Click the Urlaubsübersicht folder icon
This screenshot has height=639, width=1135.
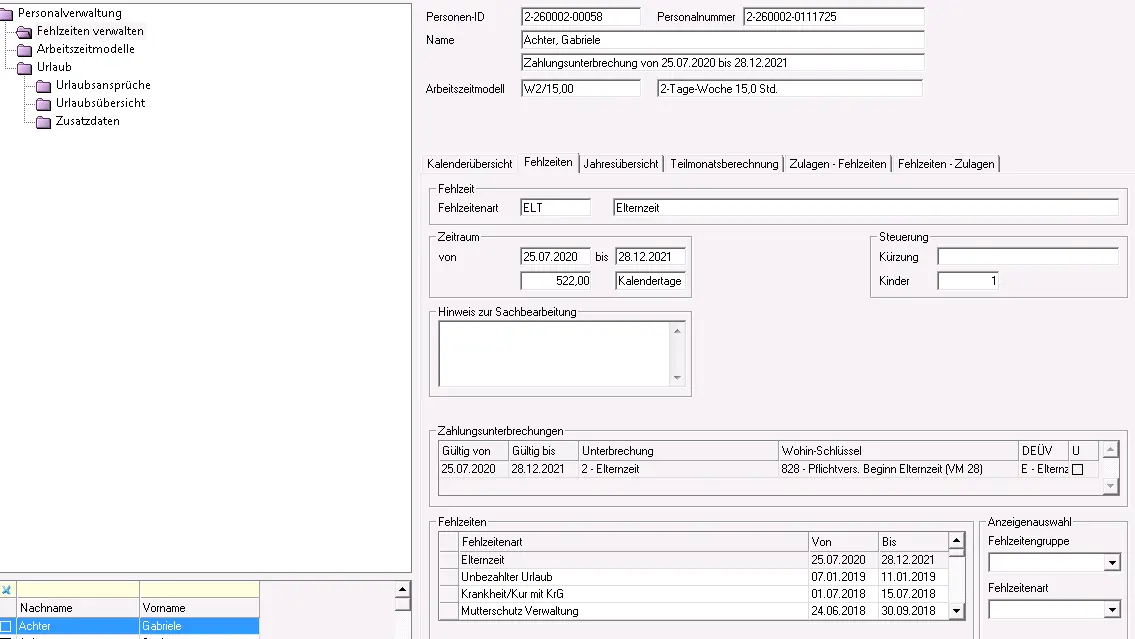point(44,103)
